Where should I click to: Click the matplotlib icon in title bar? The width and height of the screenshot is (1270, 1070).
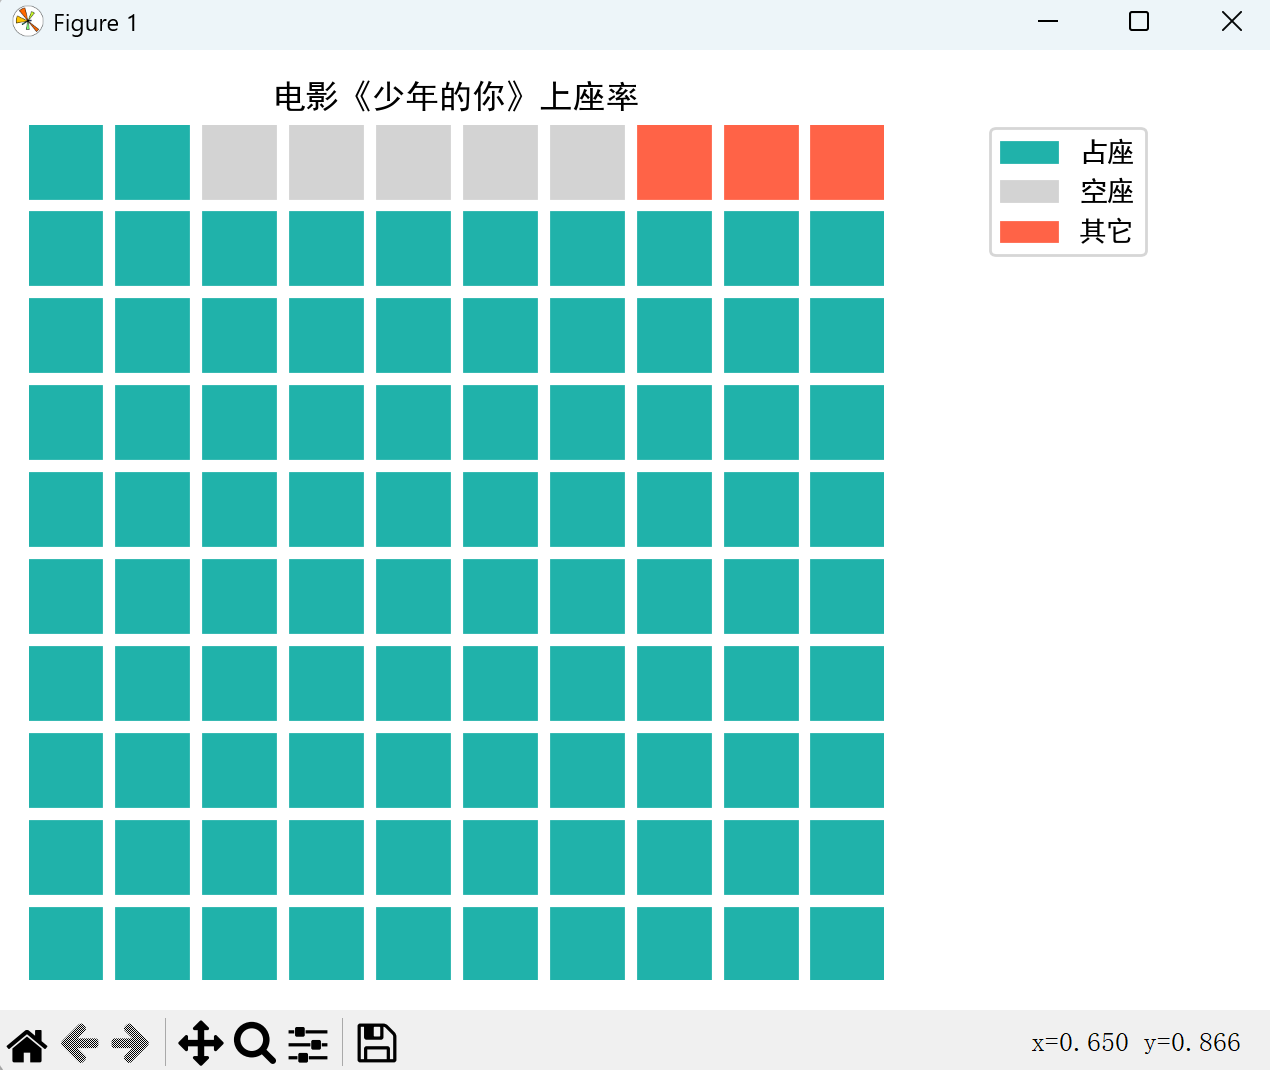click(27, 22)
